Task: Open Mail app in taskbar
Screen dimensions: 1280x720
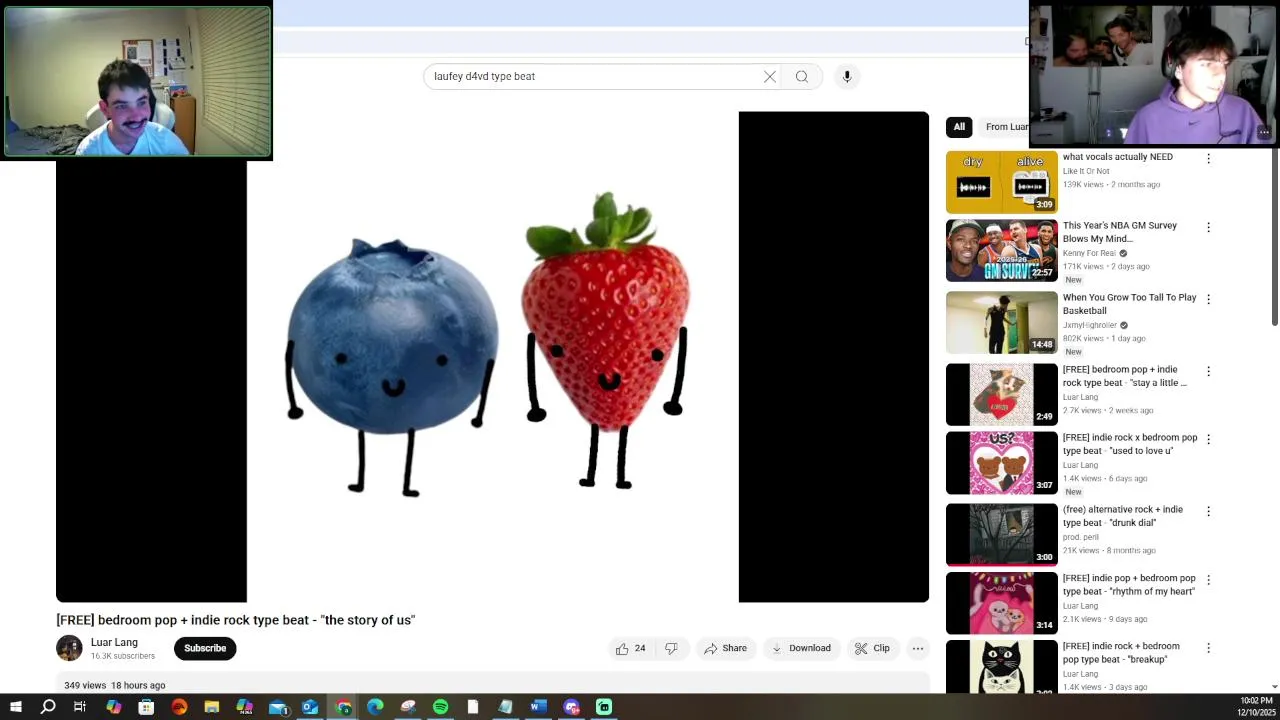Action: pyautogui.click(x=278, y=707)
